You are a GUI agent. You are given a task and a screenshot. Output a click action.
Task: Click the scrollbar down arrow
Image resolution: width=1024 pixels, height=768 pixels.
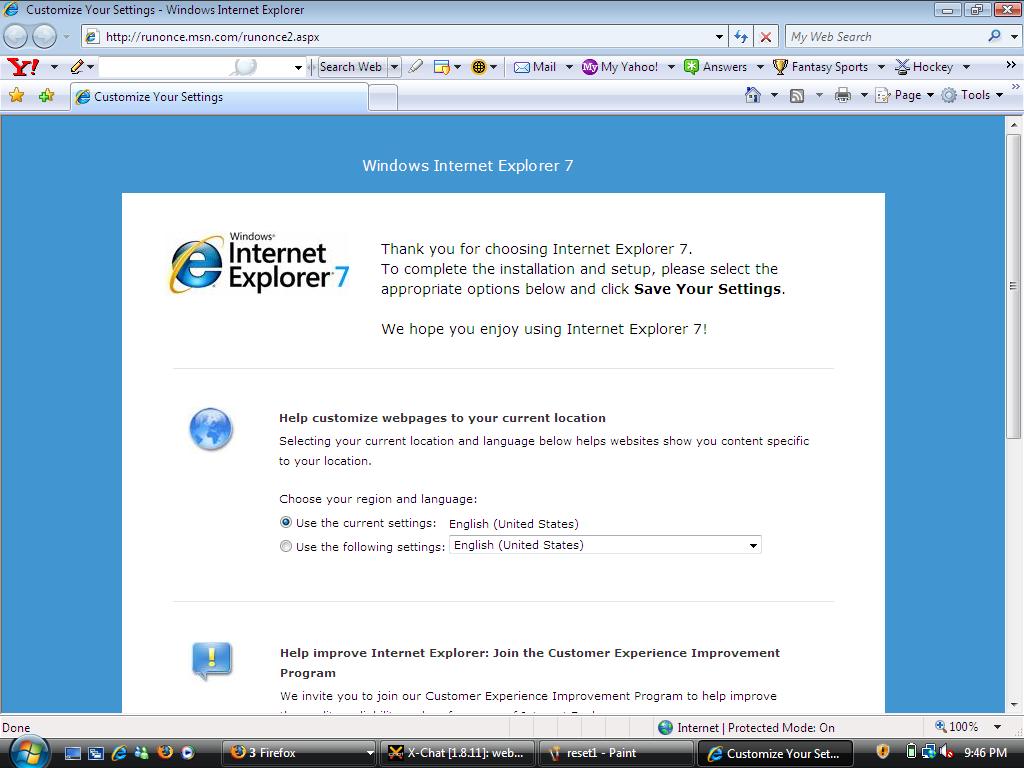1014,705
